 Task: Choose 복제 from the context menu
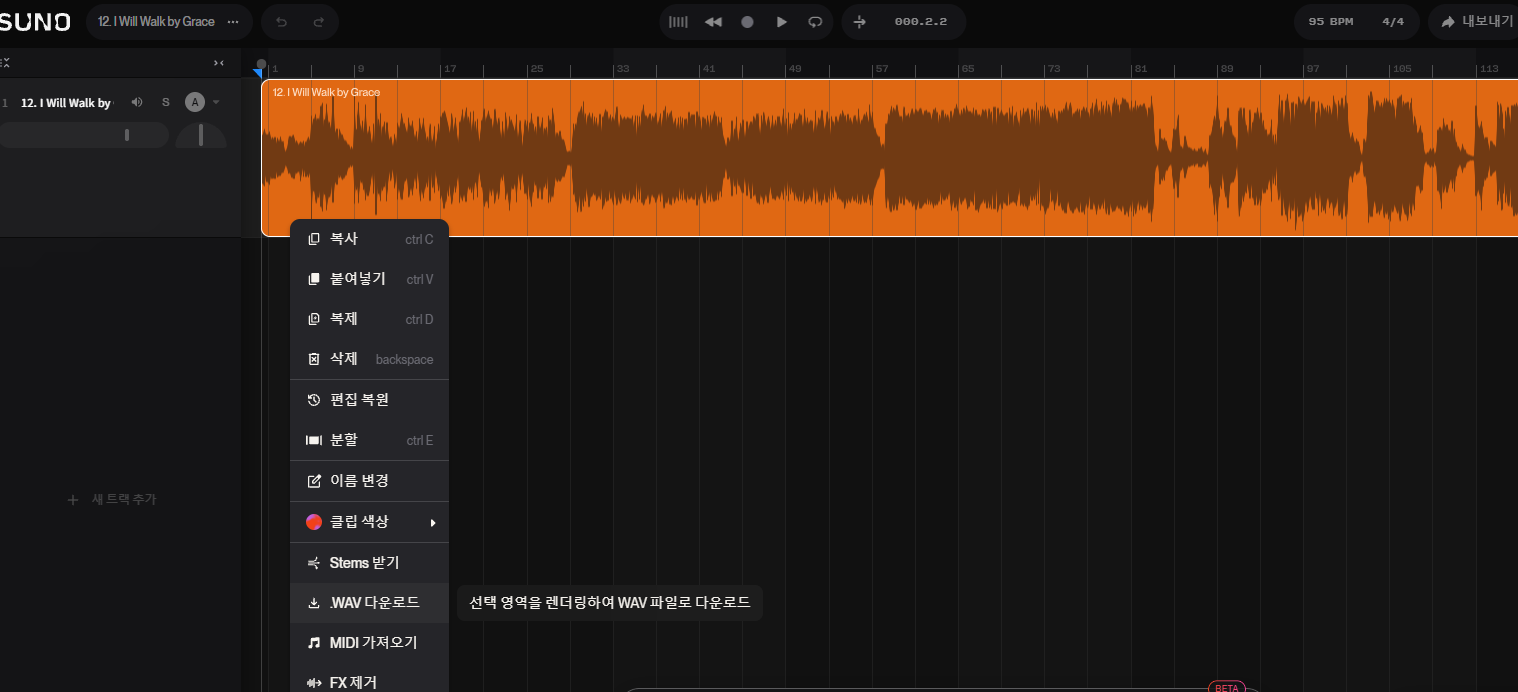369,319
